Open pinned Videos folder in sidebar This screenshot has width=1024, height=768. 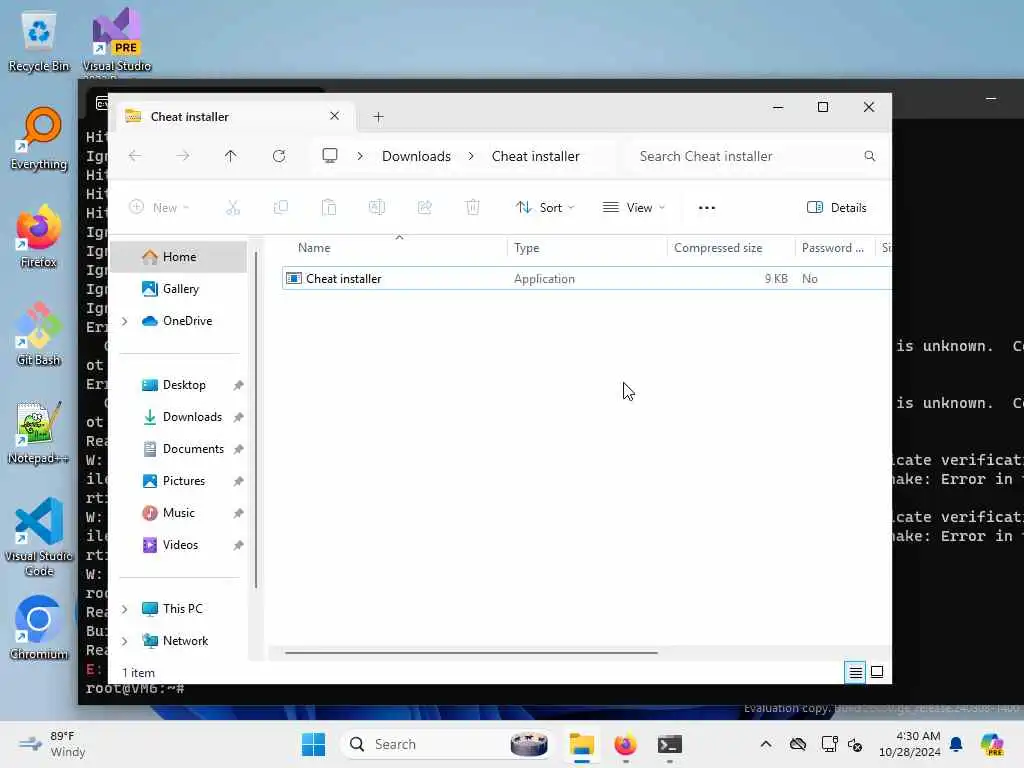[x=180, y=545]
